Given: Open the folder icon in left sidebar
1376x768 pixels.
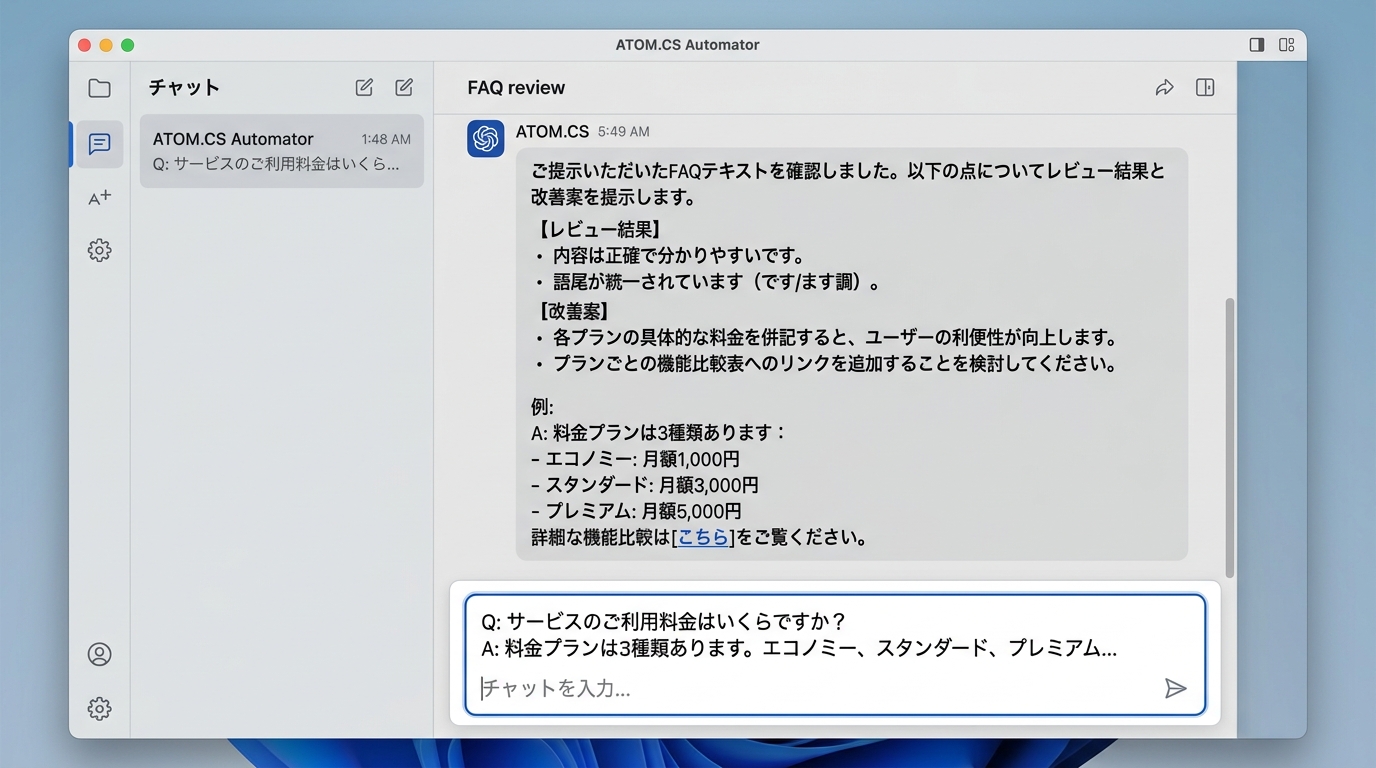Looking at the screenshot, I should (99, 88).
